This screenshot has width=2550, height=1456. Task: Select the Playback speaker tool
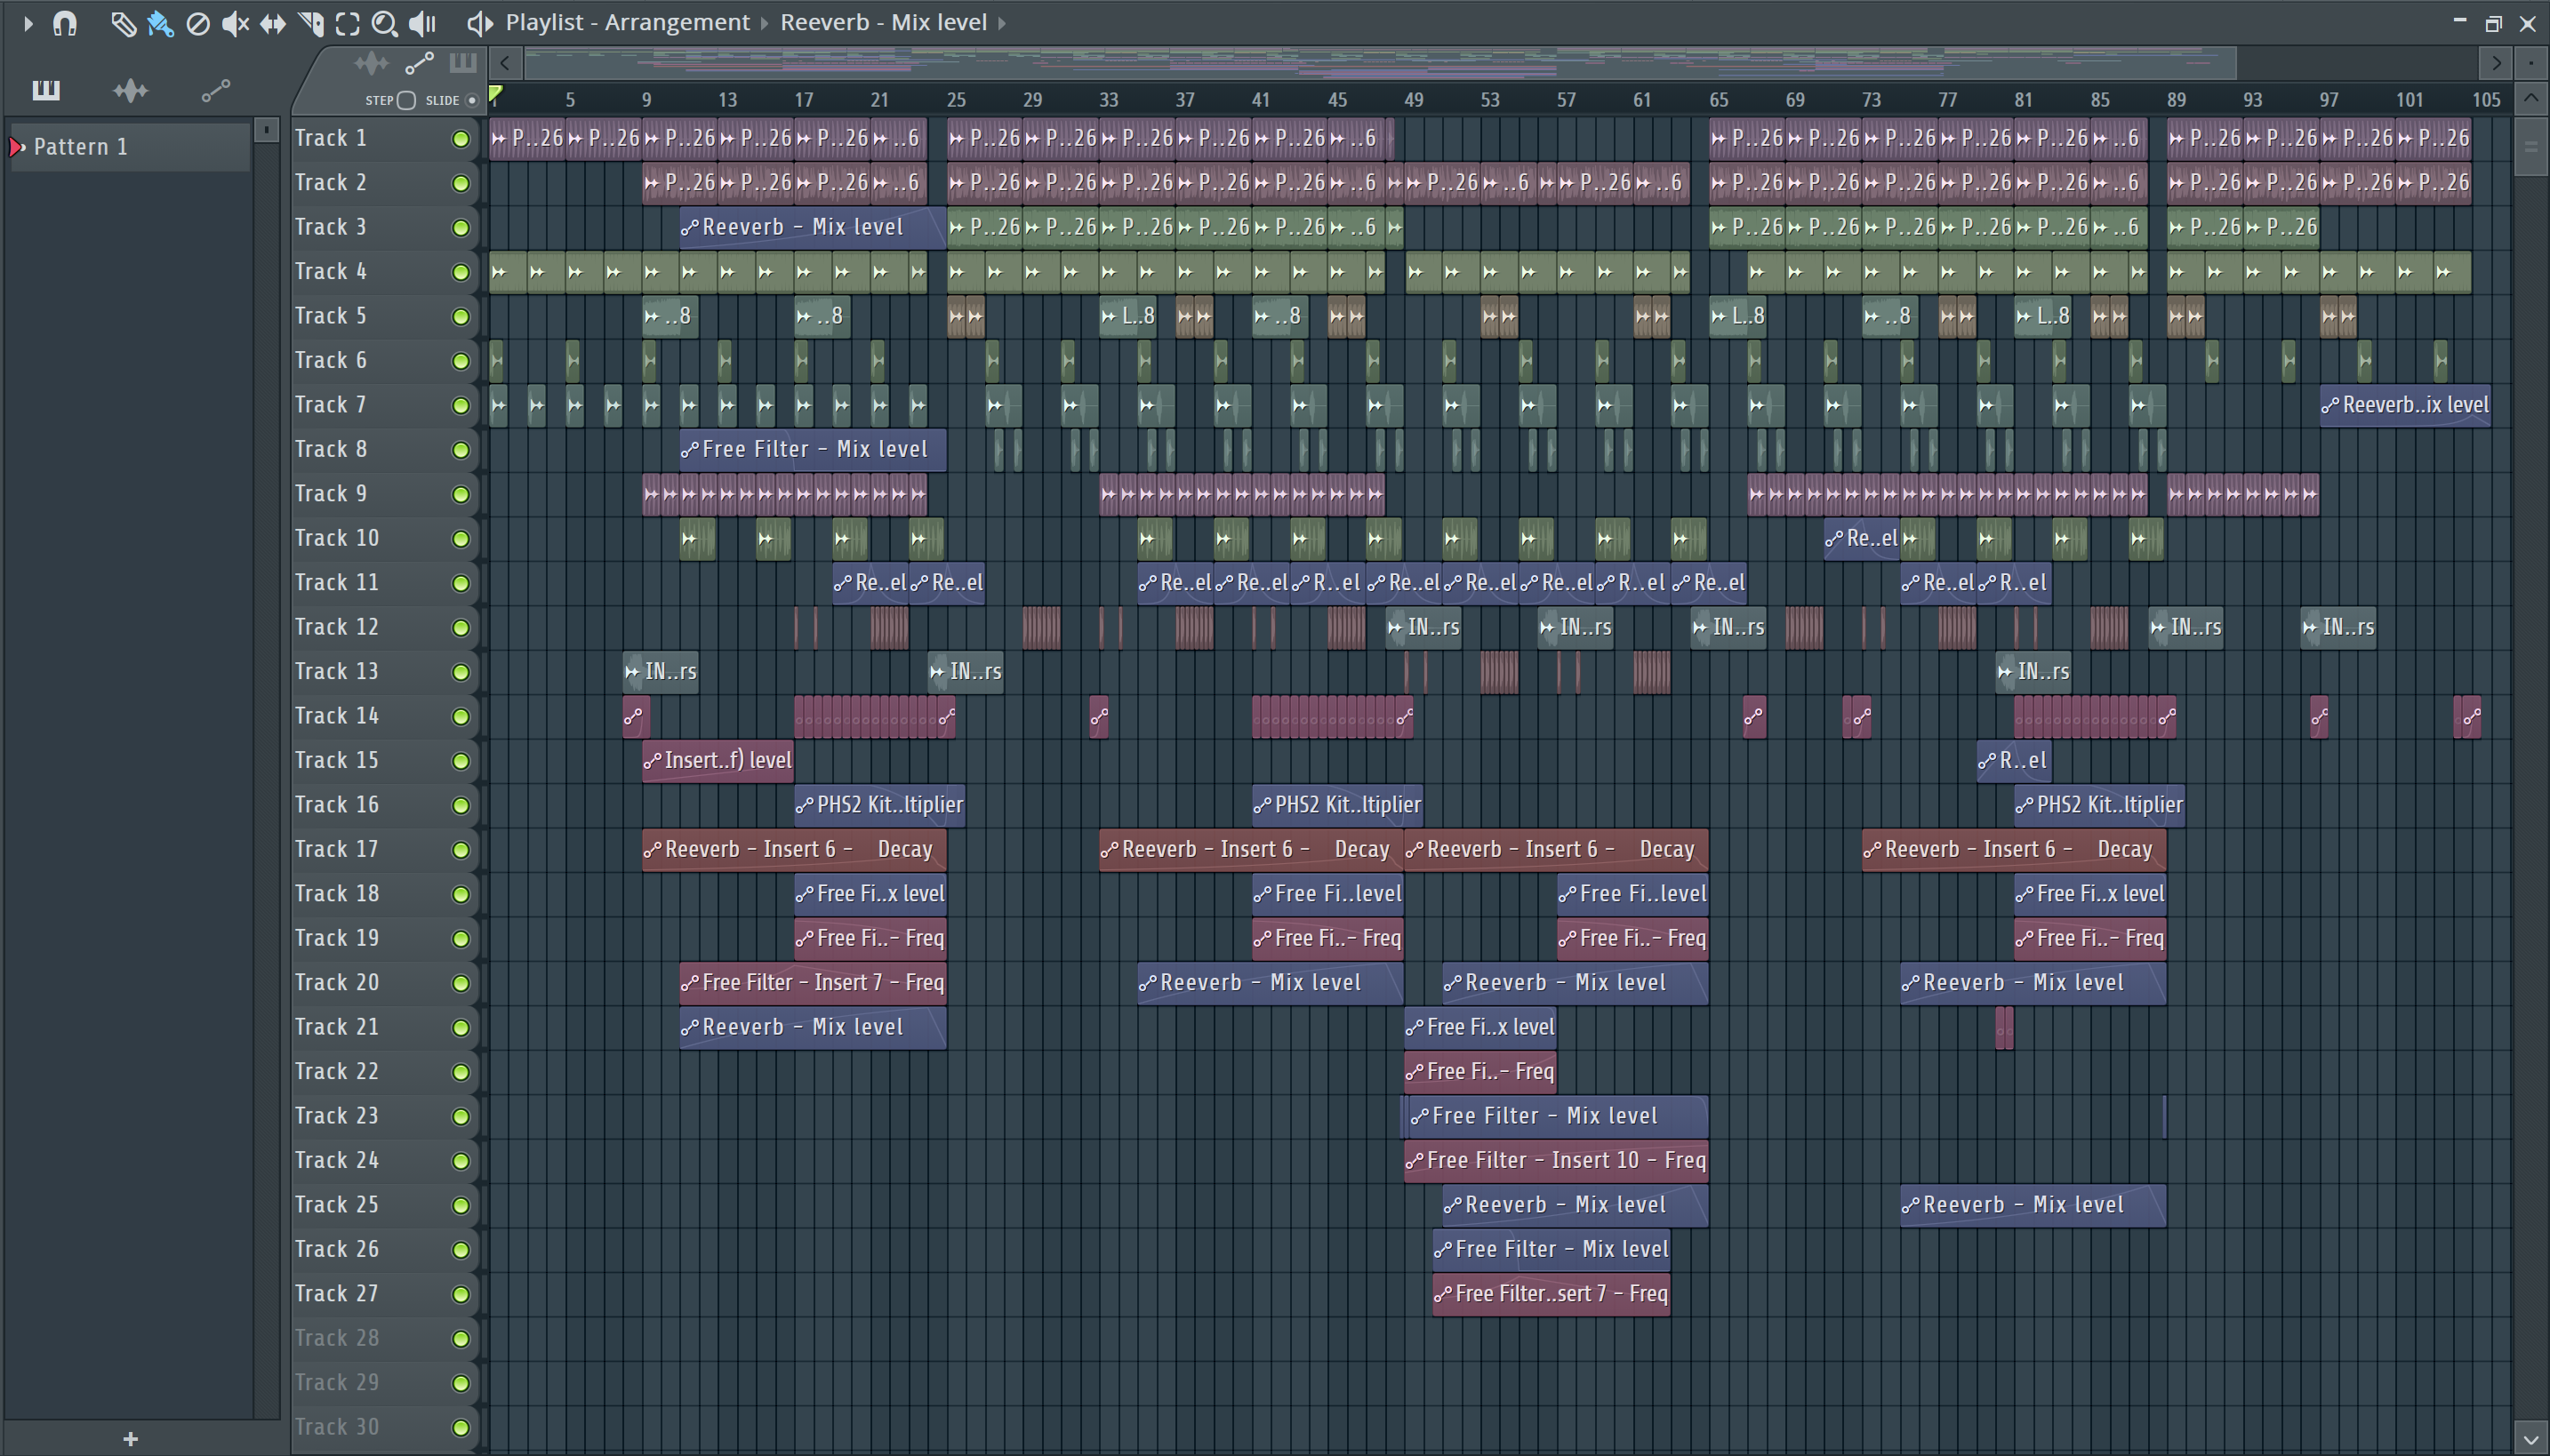(x=423, y=23)
